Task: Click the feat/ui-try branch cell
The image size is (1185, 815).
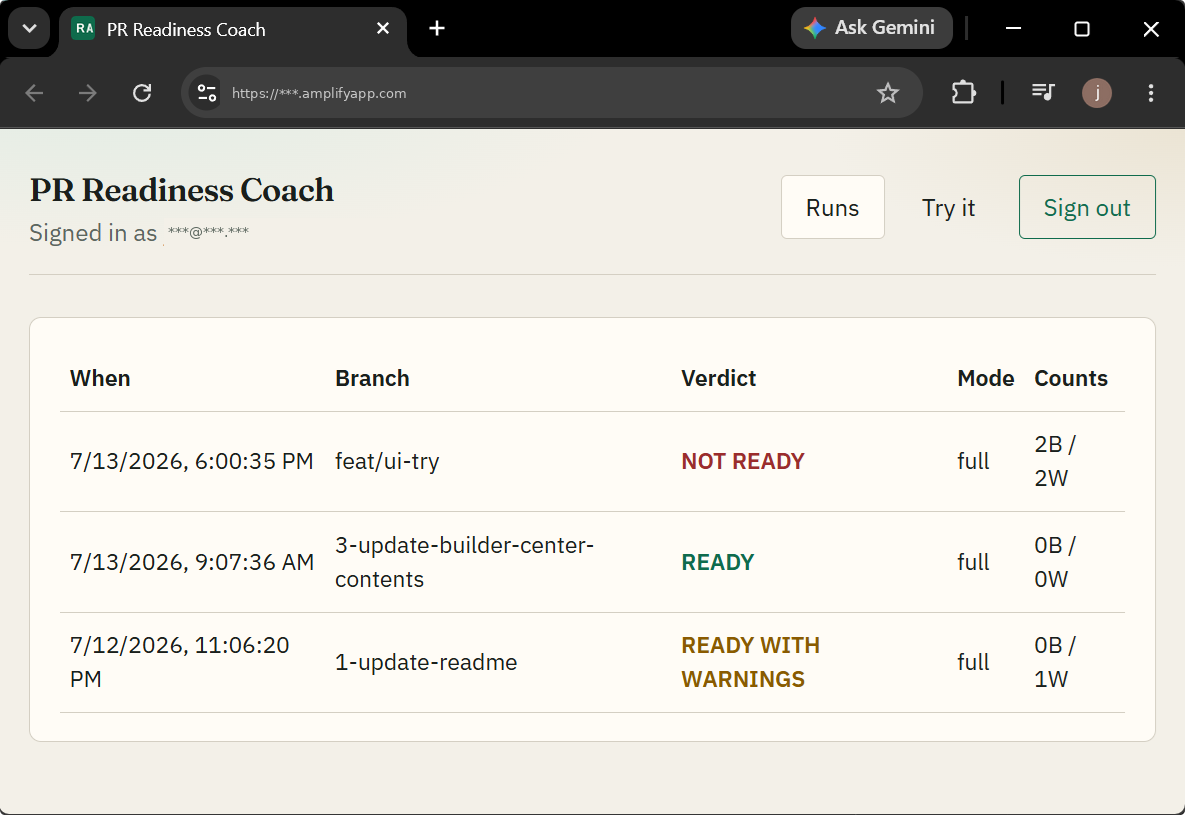Action: (x=387, y=461)
